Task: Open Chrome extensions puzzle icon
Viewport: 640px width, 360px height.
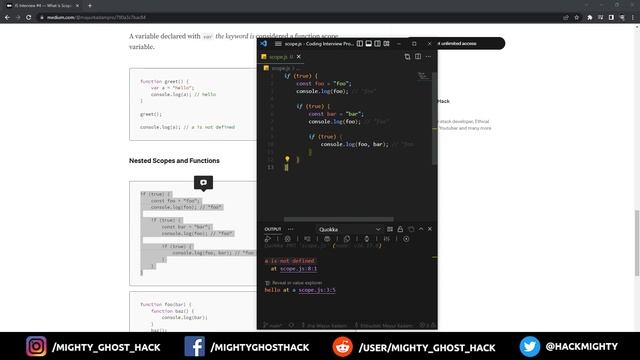Action: (590, 18)
